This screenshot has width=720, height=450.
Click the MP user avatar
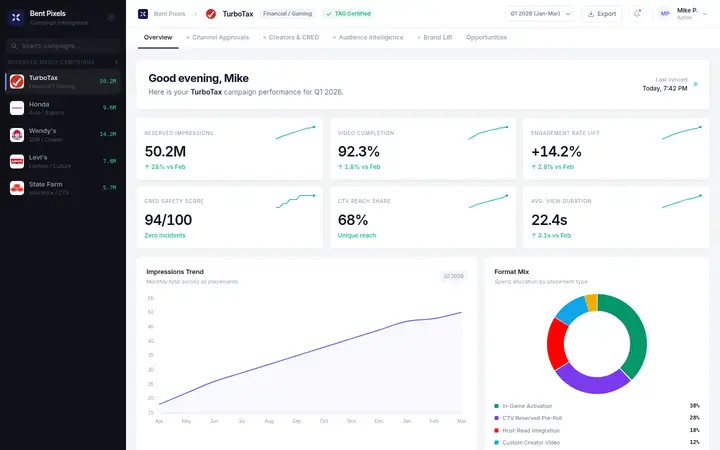click(x=665, y=14)
